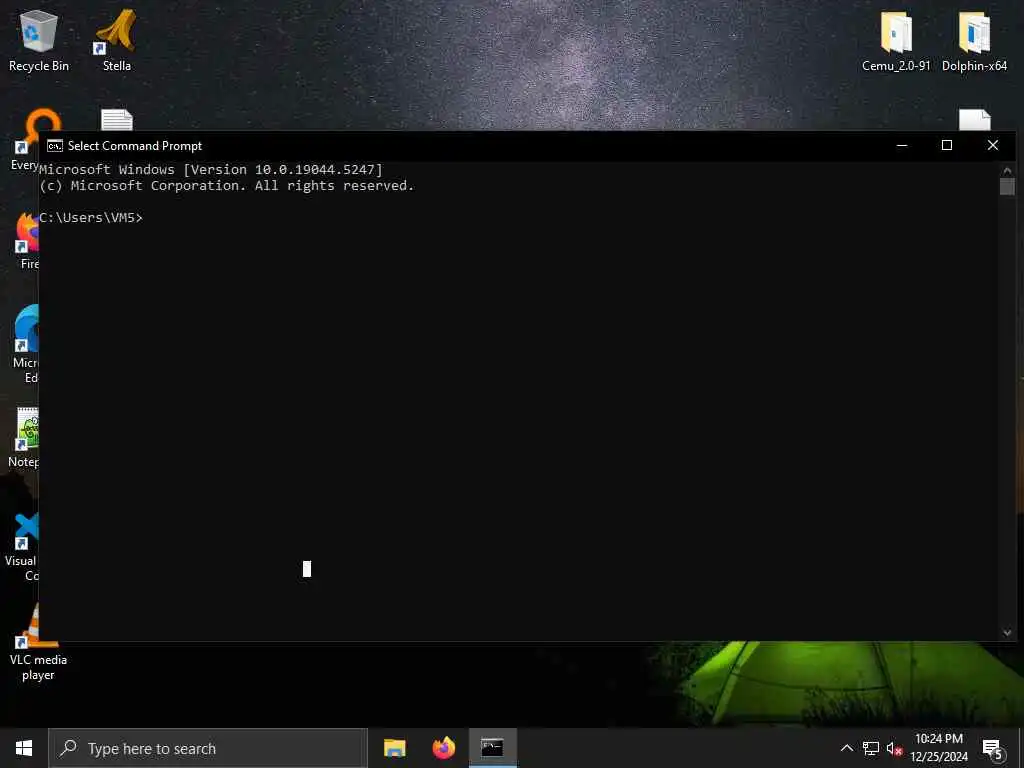Screen dimensions: 1024x768
Task: Open the Dolphin-x64 folder
Action: (974, 40)
